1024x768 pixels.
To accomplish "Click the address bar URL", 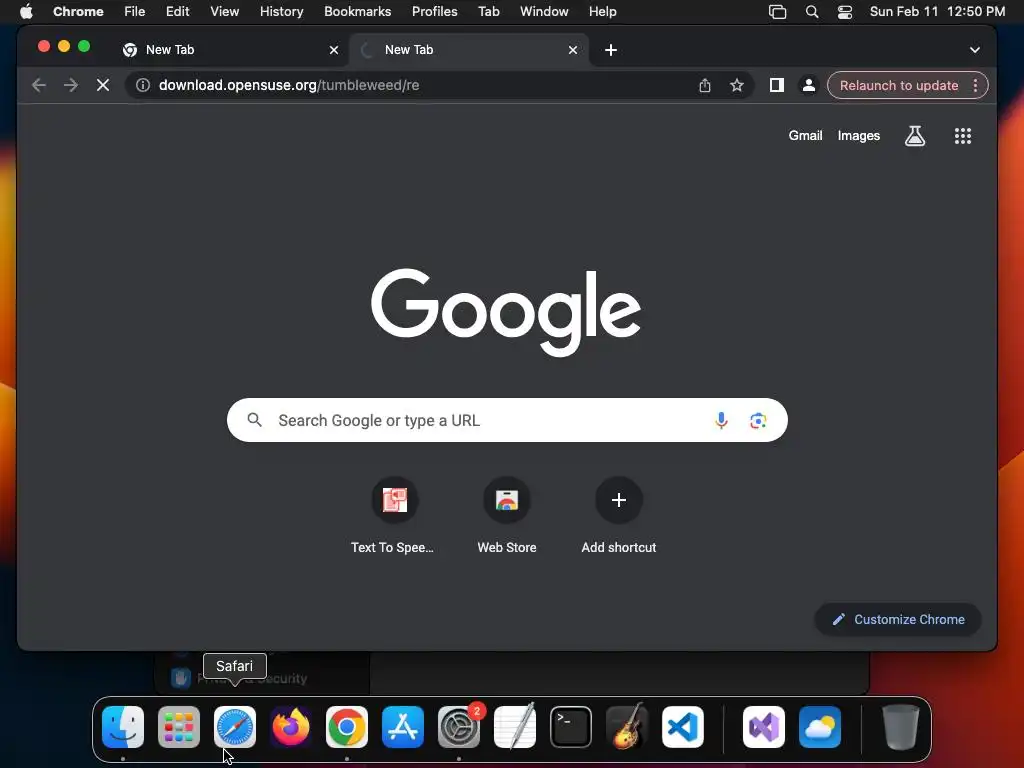I will [x=289, y=85].
